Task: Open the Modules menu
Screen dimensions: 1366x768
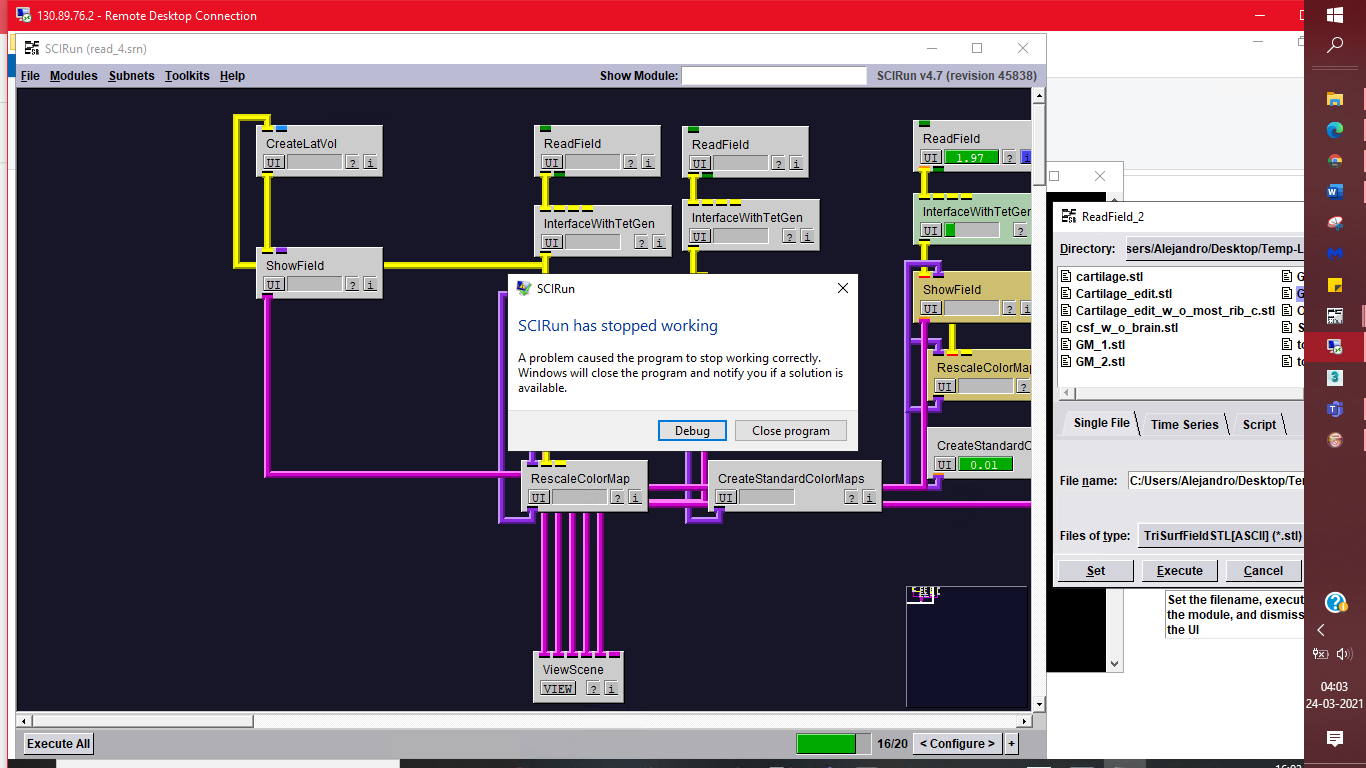Action: pos(73,75)
